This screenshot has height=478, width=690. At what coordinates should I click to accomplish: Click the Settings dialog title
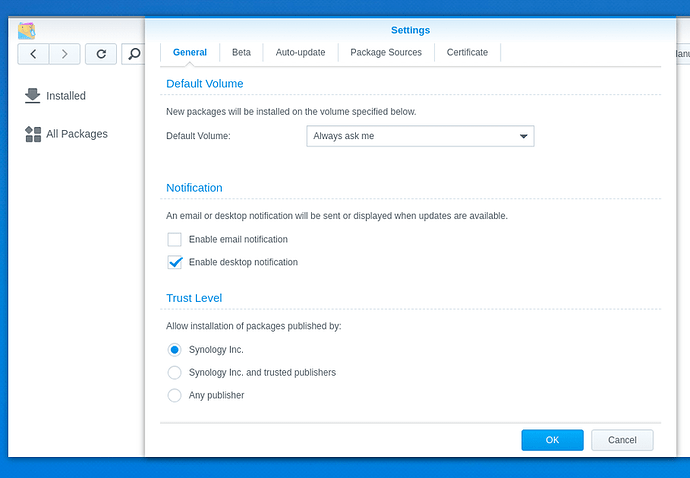410,30
